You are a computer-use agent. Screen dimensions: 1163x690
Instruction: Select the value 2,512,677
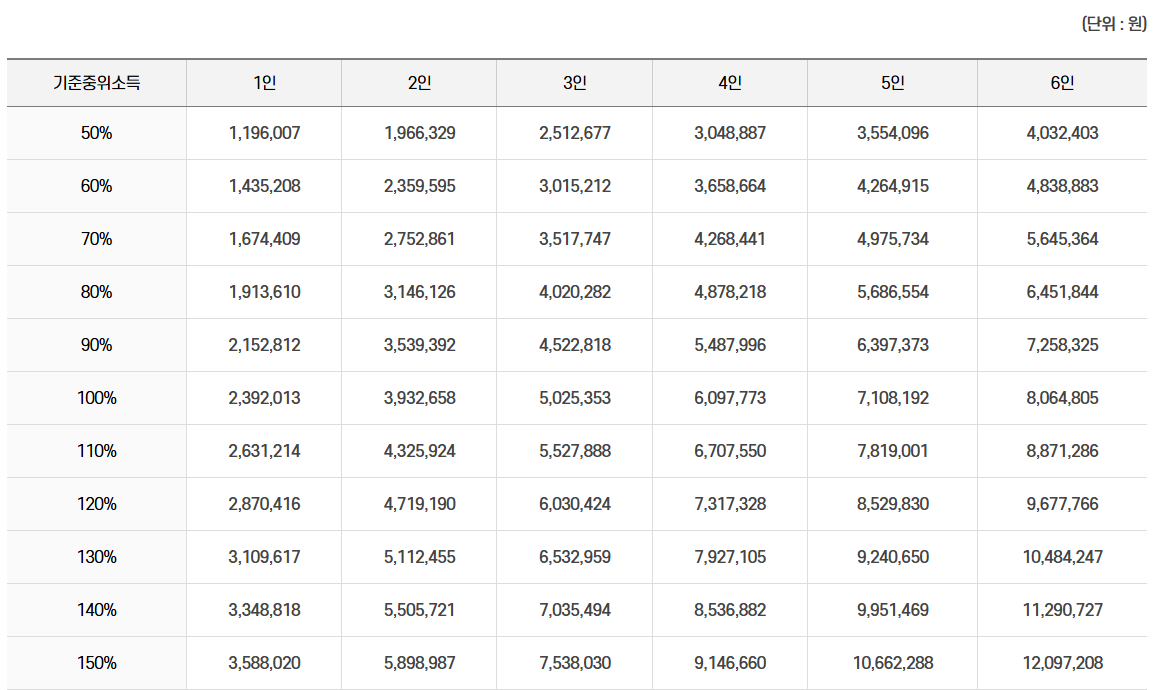[575, 133]
